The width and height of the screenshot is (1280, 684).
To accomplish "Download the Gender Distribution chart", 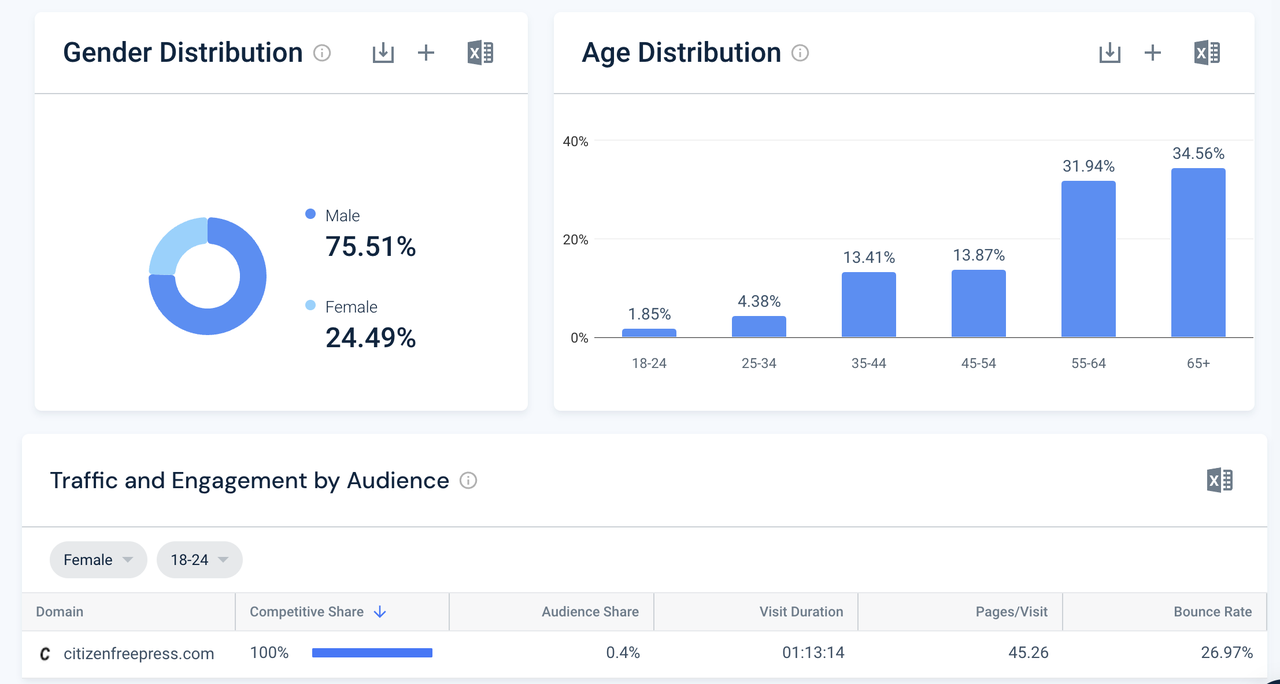I will click(383, 53).
